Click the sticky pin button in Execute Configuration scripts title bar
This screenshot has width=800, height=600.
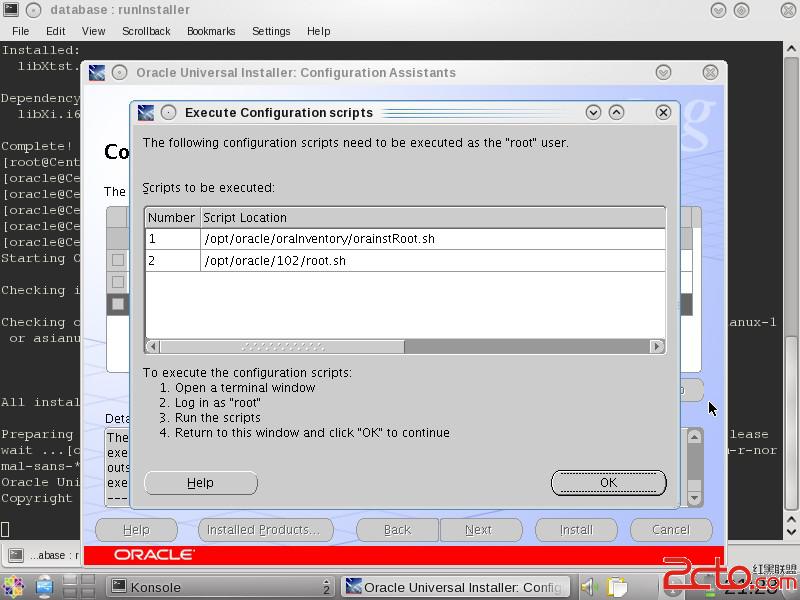pos(168,112)
